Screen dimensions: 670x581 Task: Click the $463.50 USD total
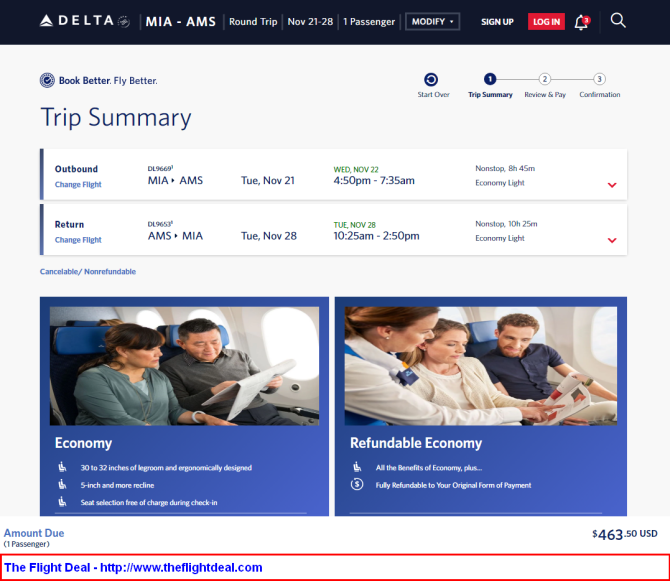coord(625,534)
